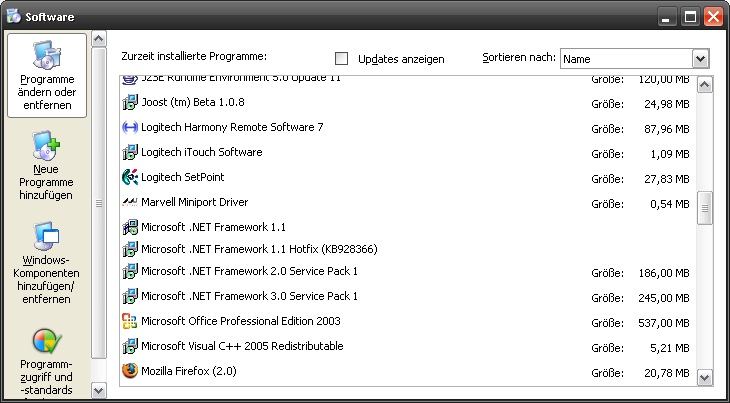The width and height of the screenshot is (730, 403).
Task: Select Logitech iTouch Software entry
Action: (x=202, y=152)
